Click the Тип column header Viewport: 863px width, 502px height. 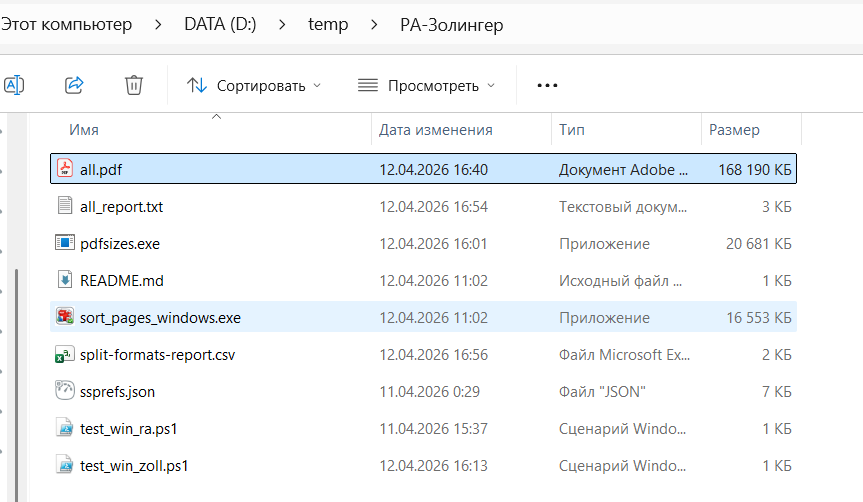572,130
